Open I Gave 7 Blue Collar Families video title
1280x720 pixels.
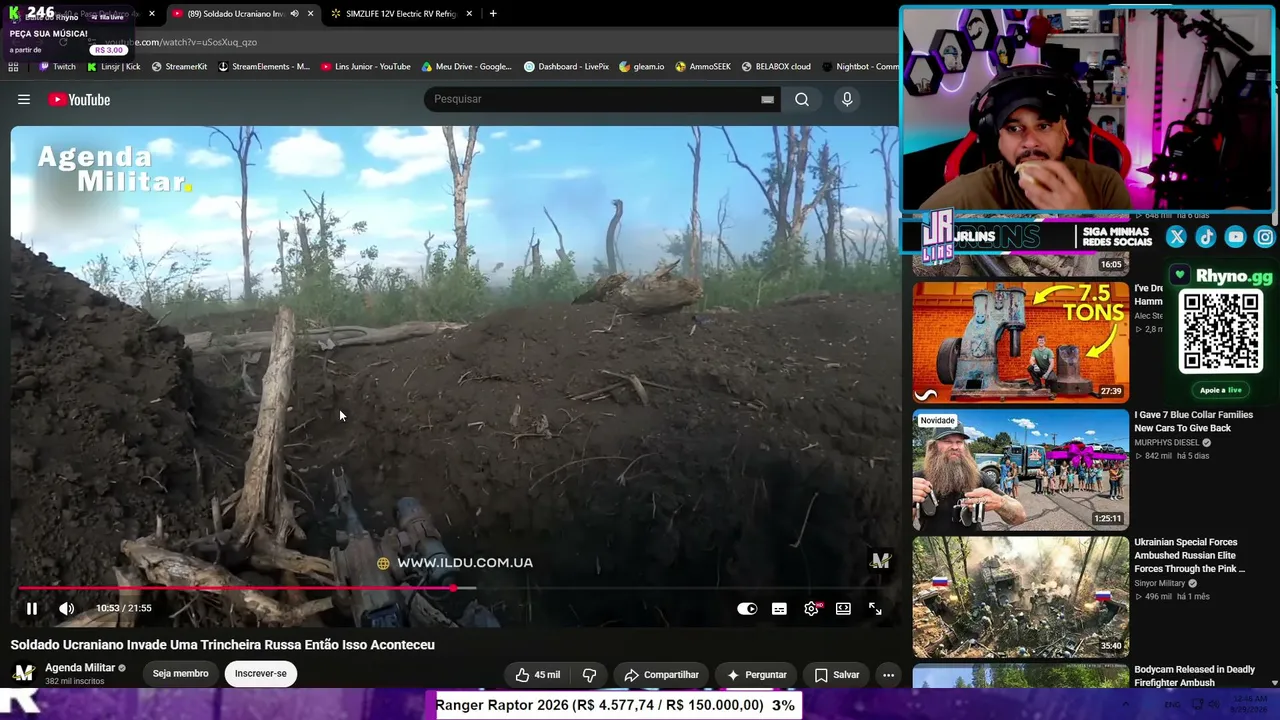tap(1193, 421)
